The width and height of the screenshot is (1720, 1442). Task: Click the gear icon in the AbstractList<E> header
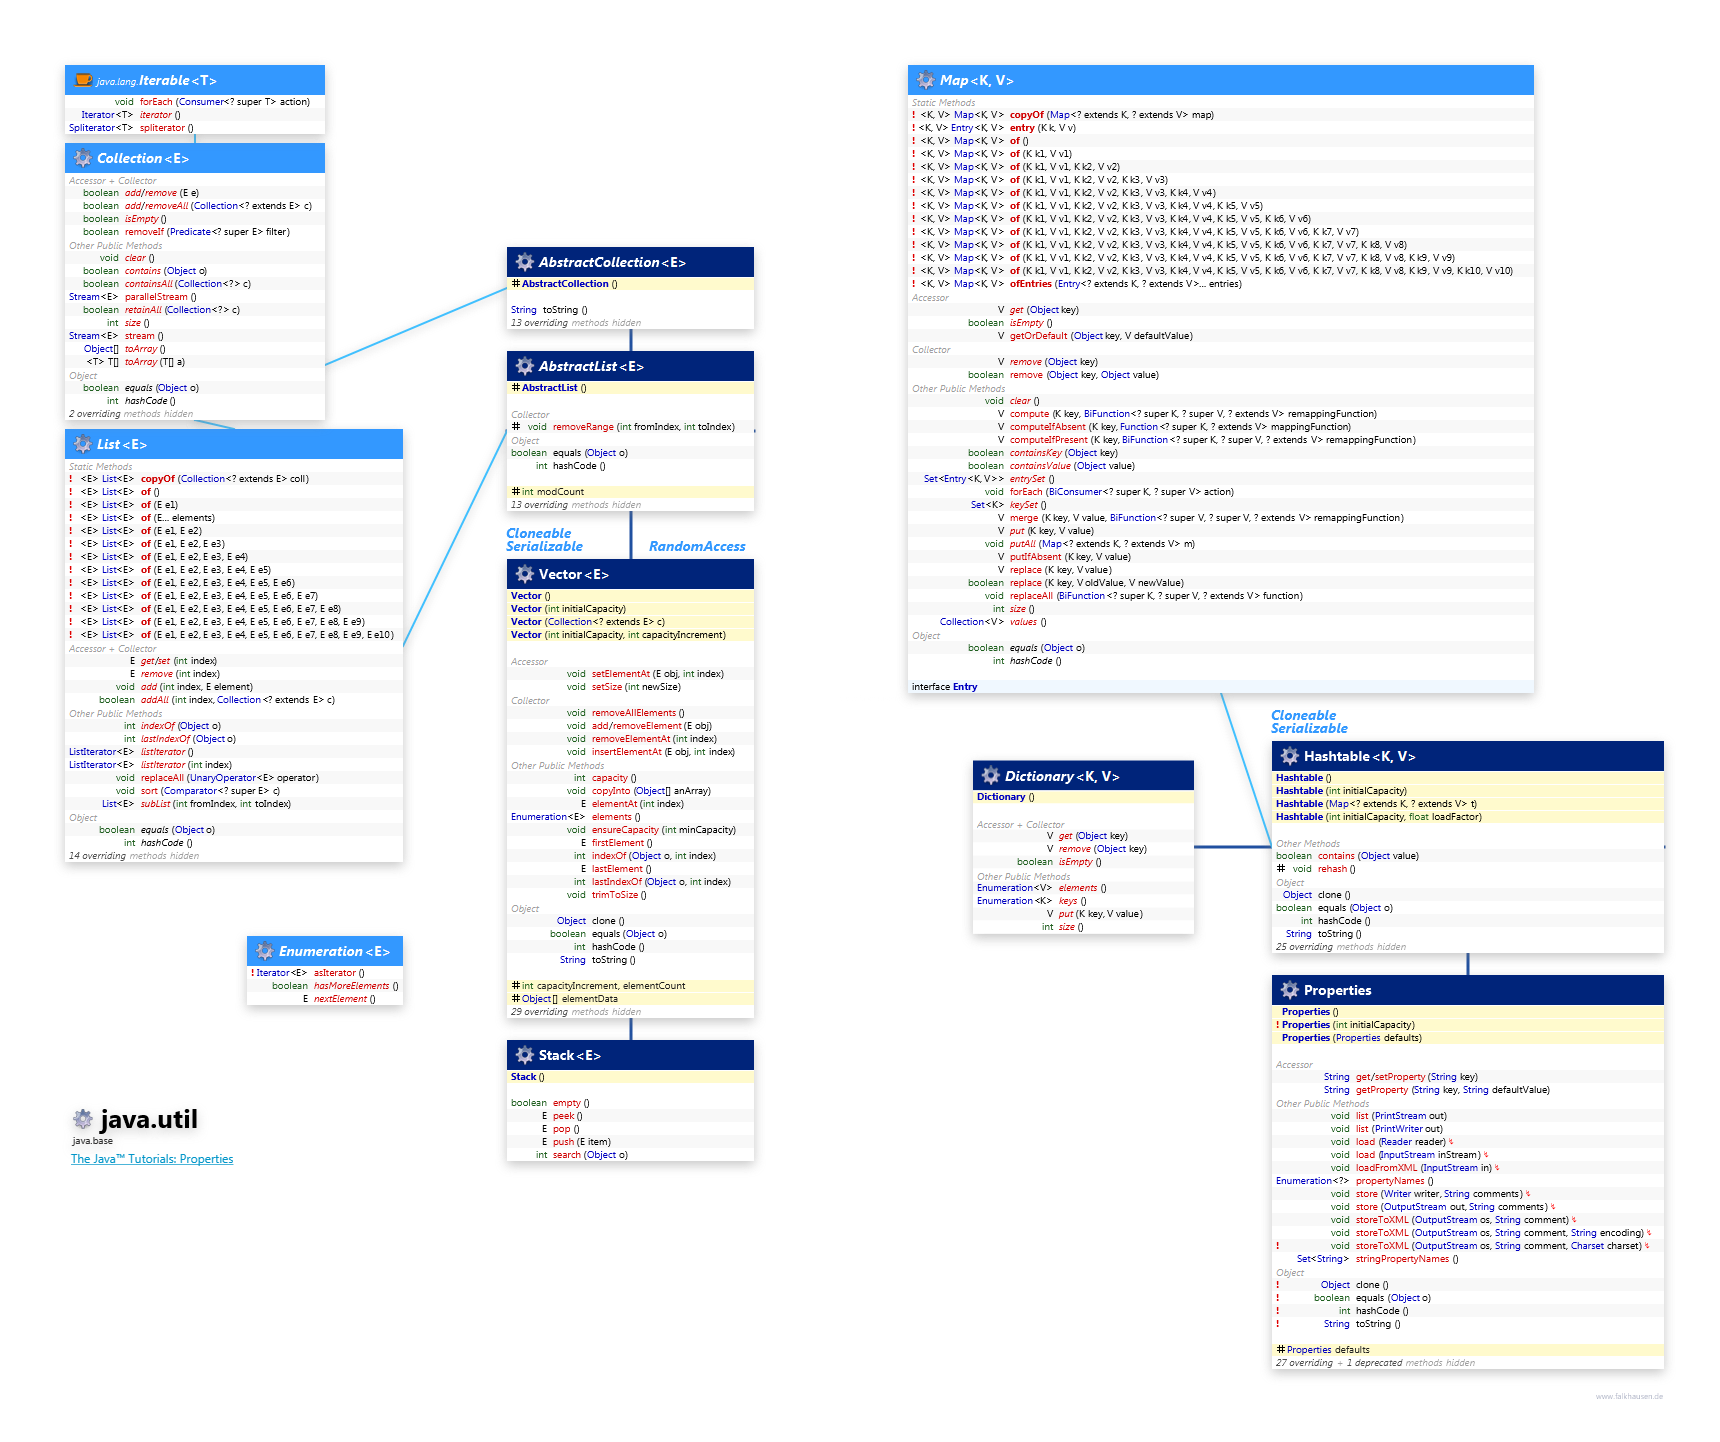point(524,366)
